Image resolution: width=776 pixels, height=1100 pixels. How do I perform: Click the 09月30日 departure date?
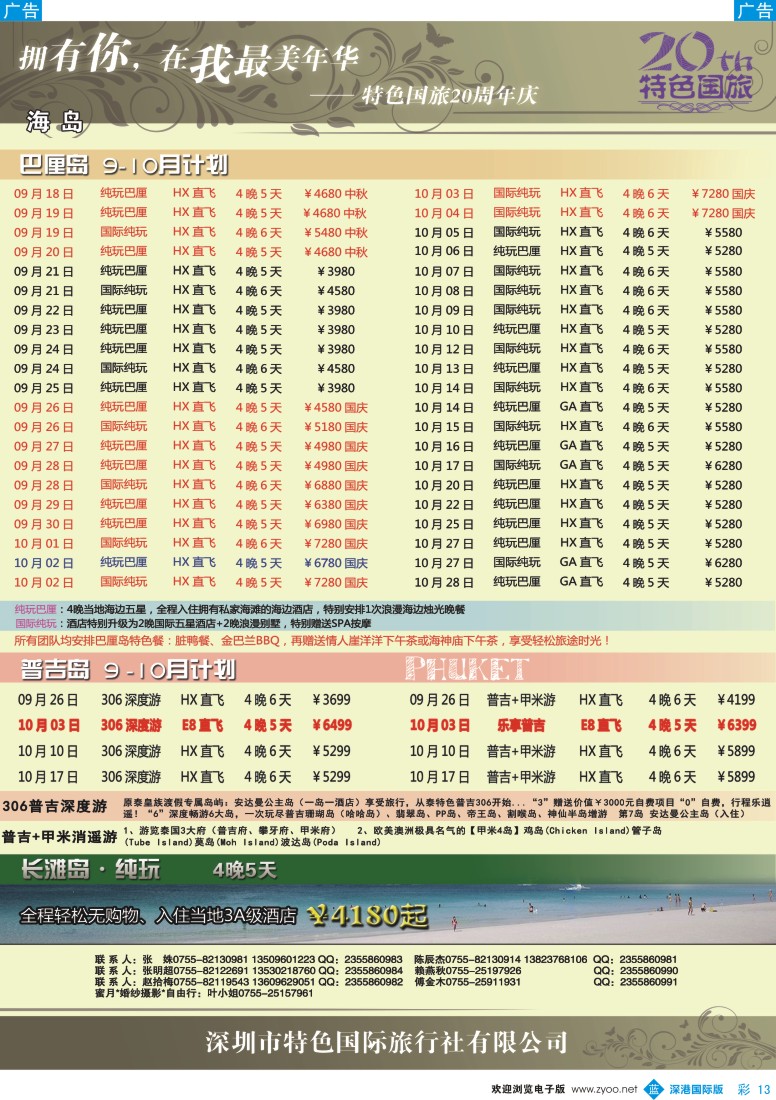coord(44,524)
